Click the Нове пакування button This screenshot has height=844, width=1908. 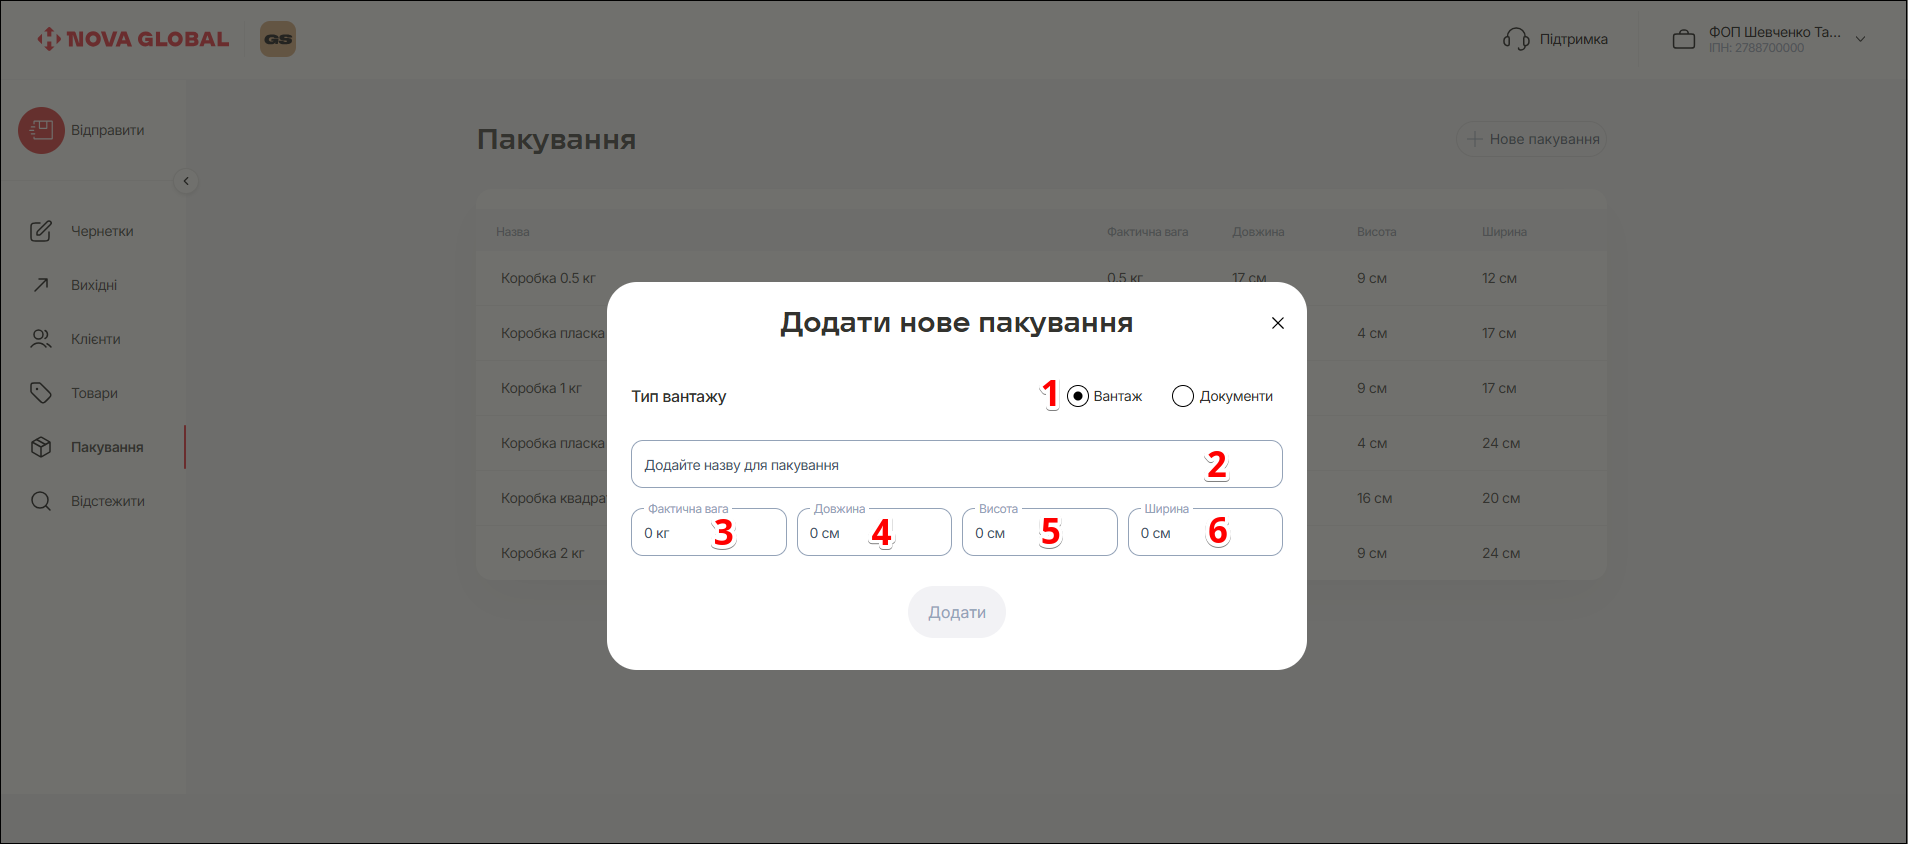1531,139
